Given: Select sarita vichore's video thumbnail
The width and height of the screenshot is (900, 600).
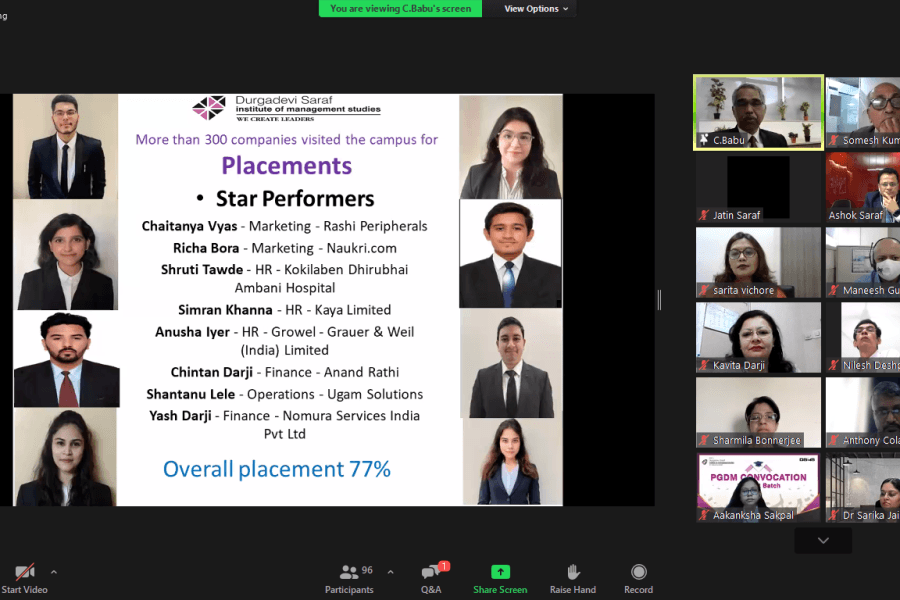Looking at the screenshot, I should [x=758, y=262].
